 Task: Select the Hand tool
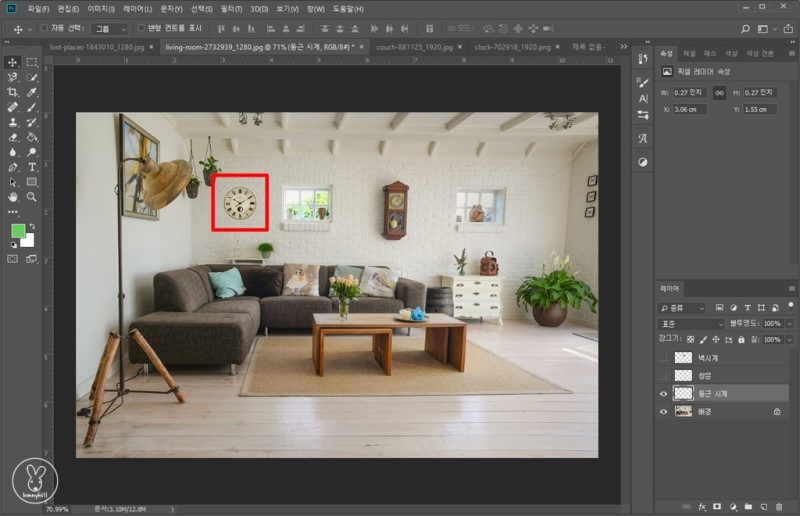point(13,197)
